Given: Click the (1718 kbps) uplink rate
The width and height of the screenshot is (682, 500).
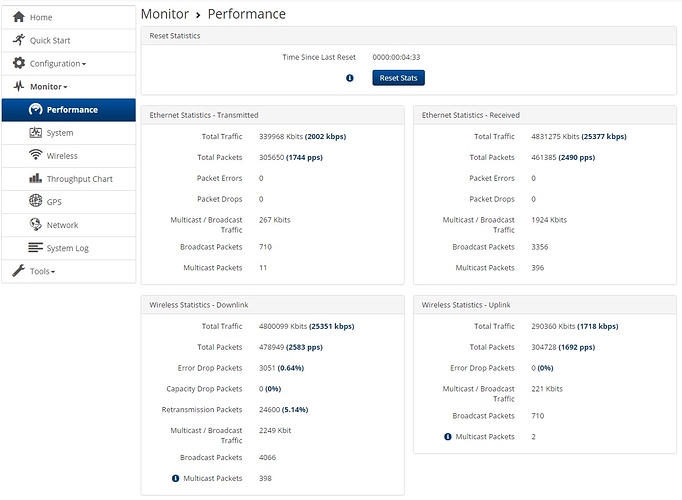Looking at the screenshot, I should click(x=598, y=326).
